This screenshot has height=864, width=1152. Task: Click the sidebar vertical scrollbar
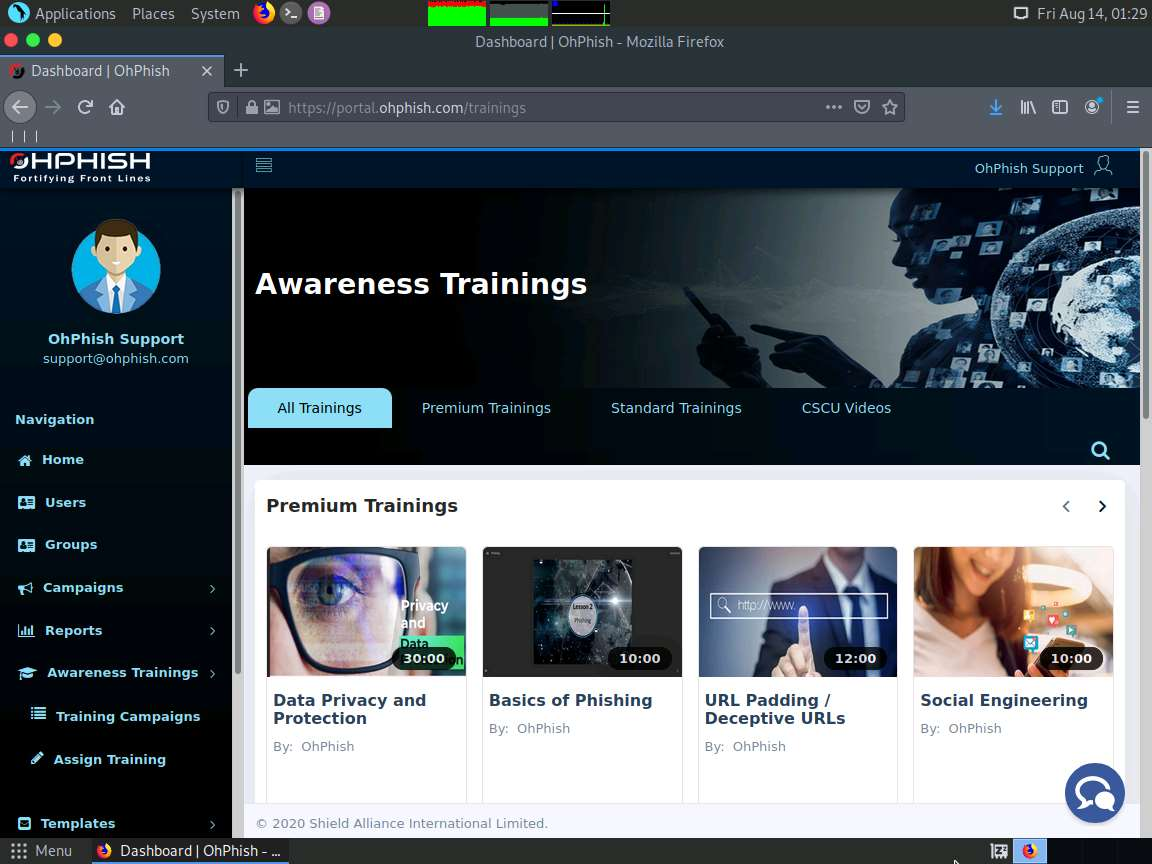pyautogui.click(x=237, y=432)
